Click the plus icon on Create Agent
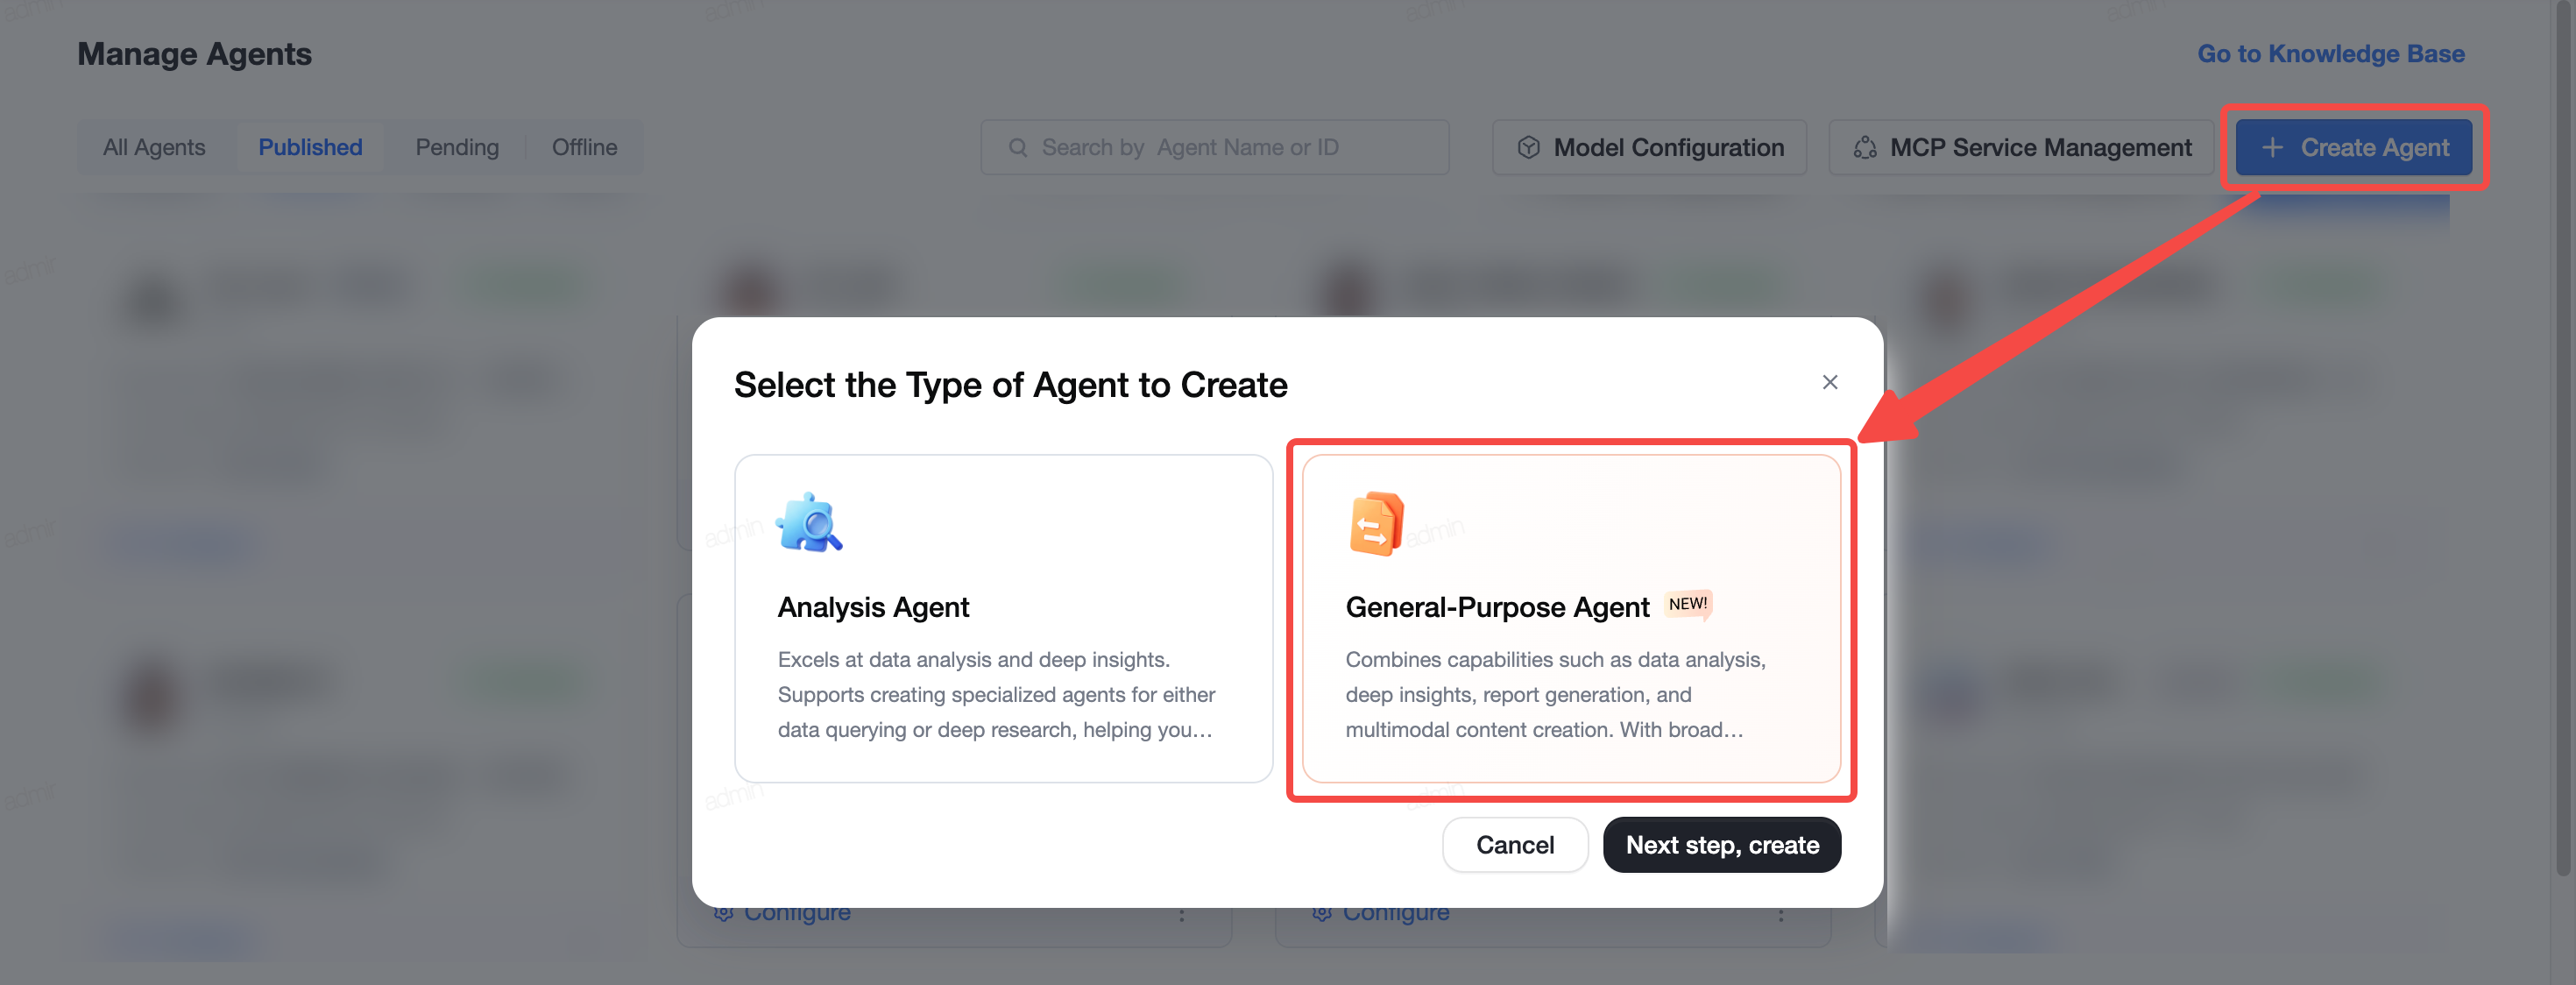Viewport: 2576px width, 985px height. 2272,148
